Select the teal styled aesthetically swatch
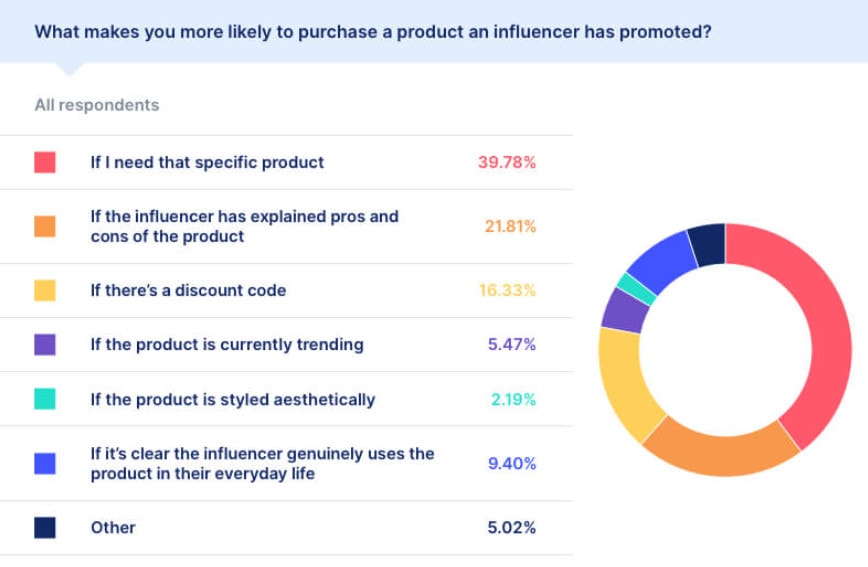The image size is (868, 567). [x=45, y=399]
